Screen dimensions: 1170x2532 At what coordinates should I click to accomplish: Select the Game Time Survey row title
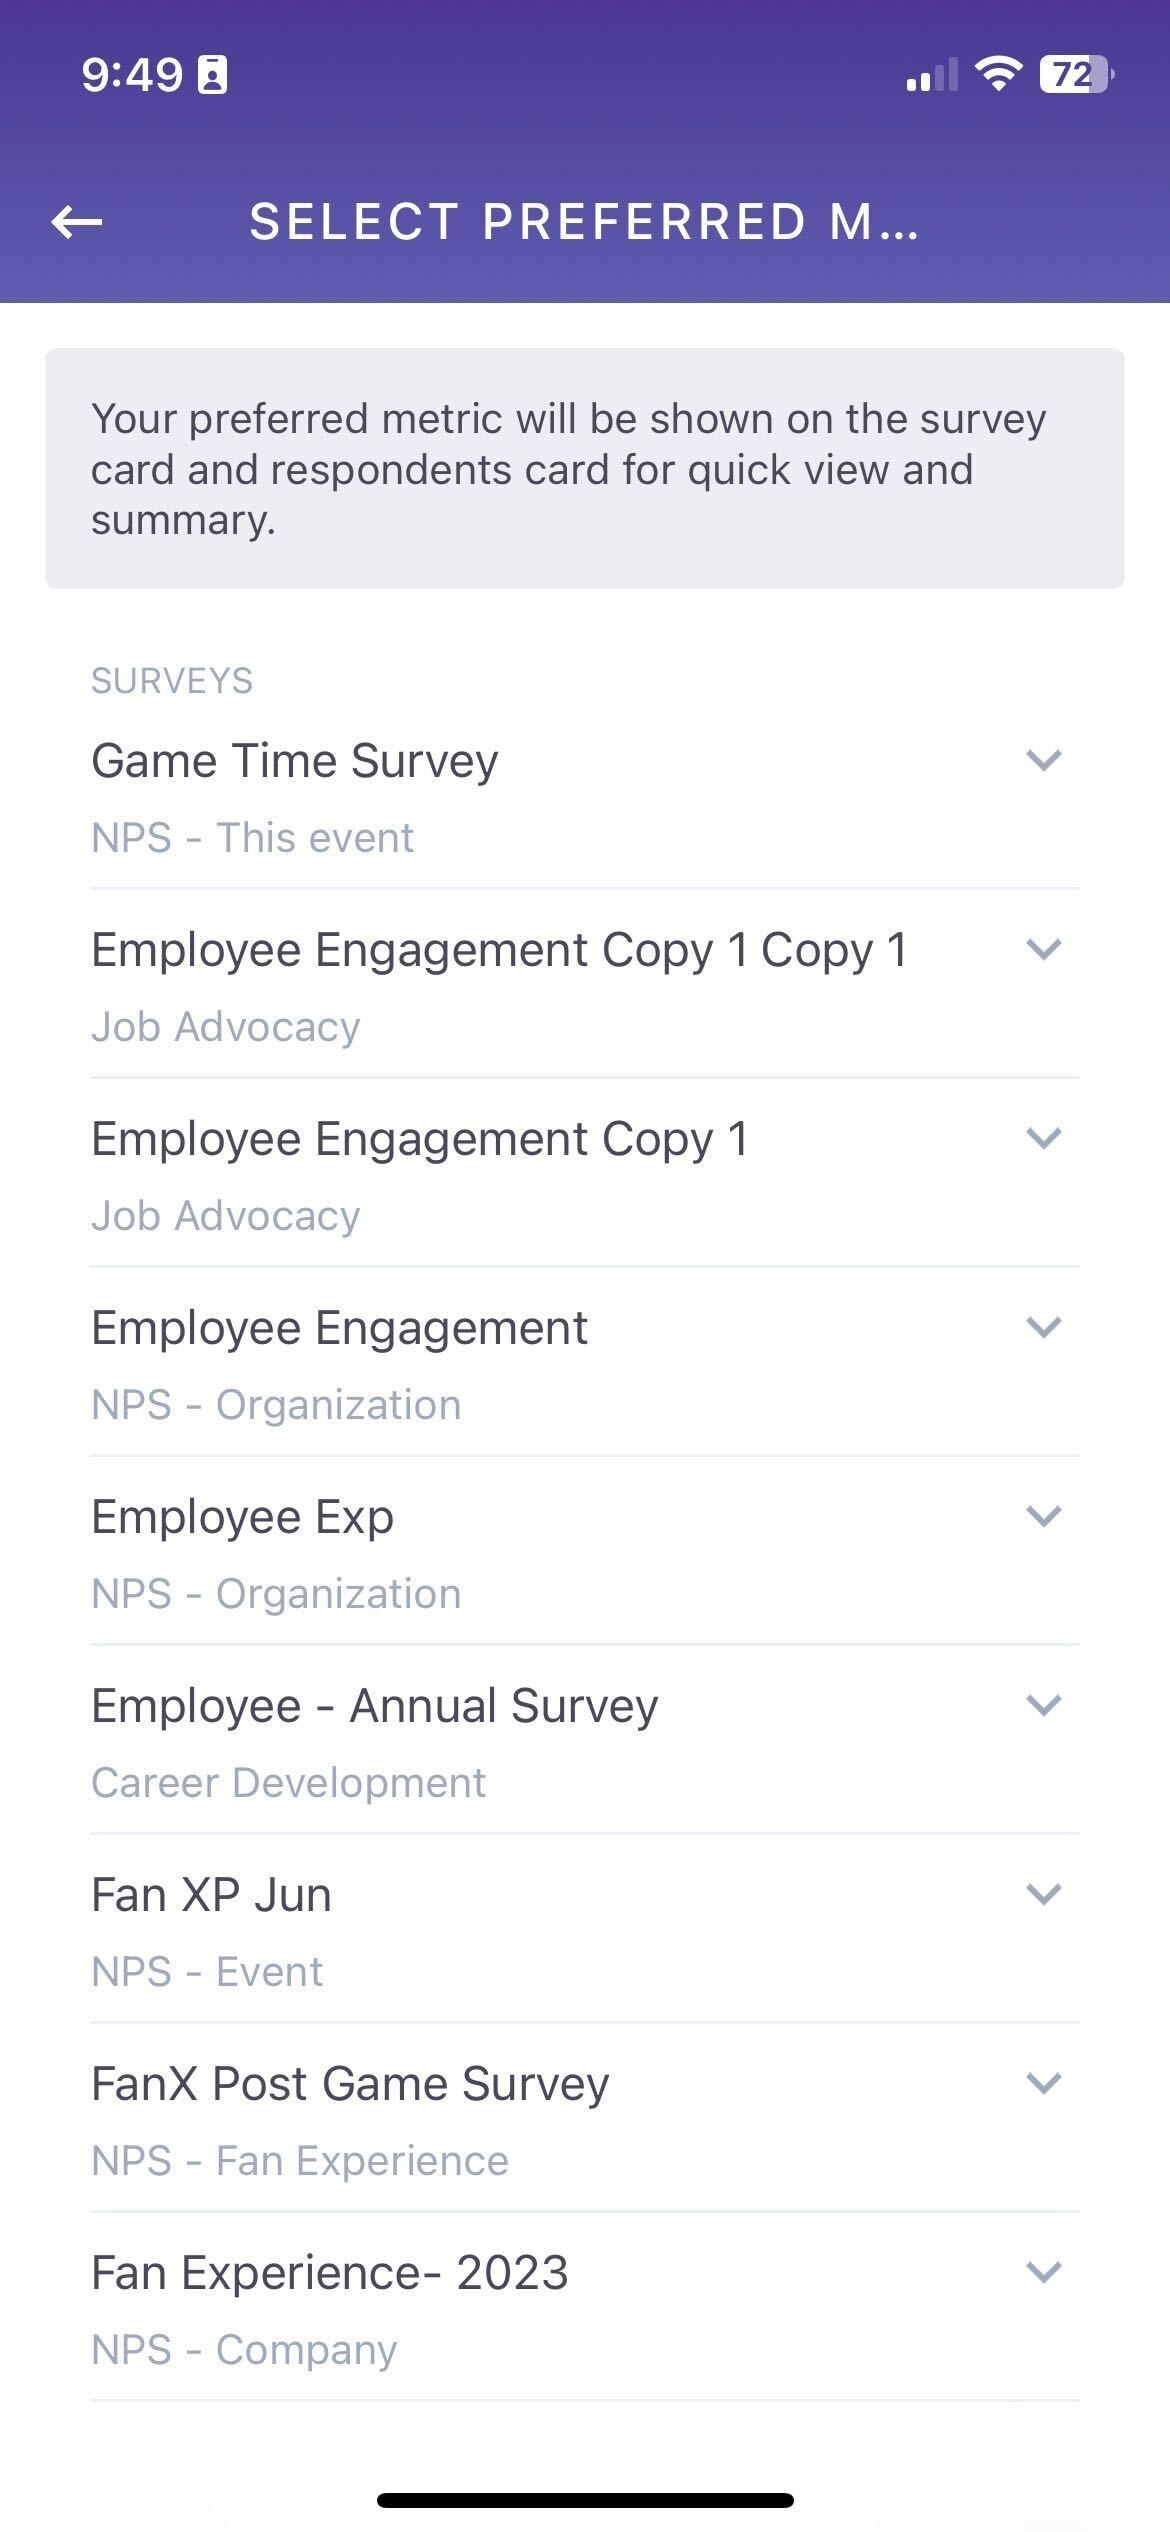[295, 761]
